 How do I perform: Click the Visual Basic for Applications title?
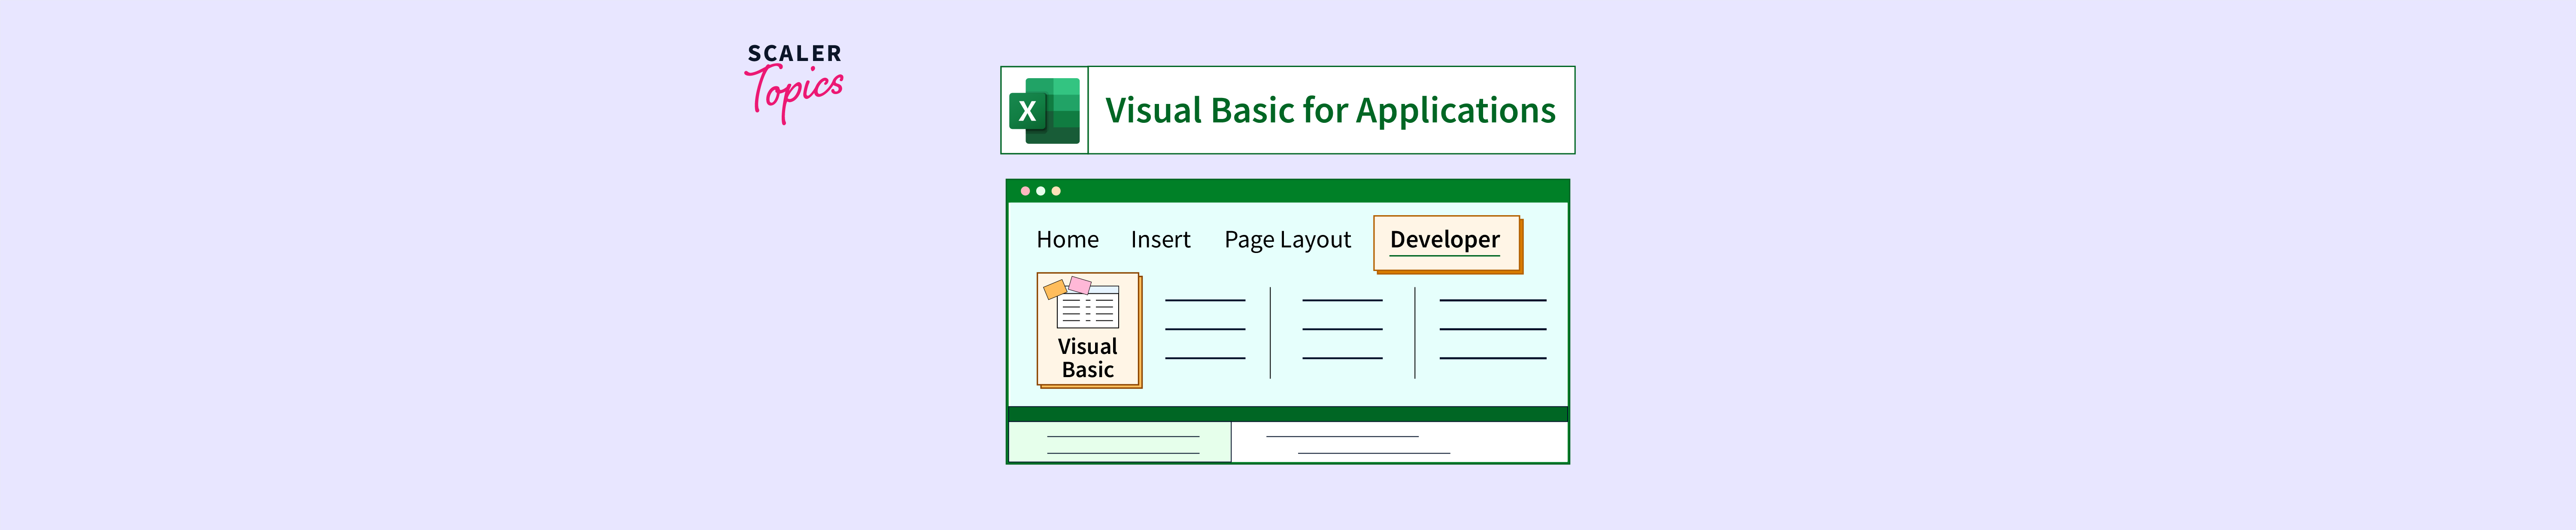tap(1330, 110)
